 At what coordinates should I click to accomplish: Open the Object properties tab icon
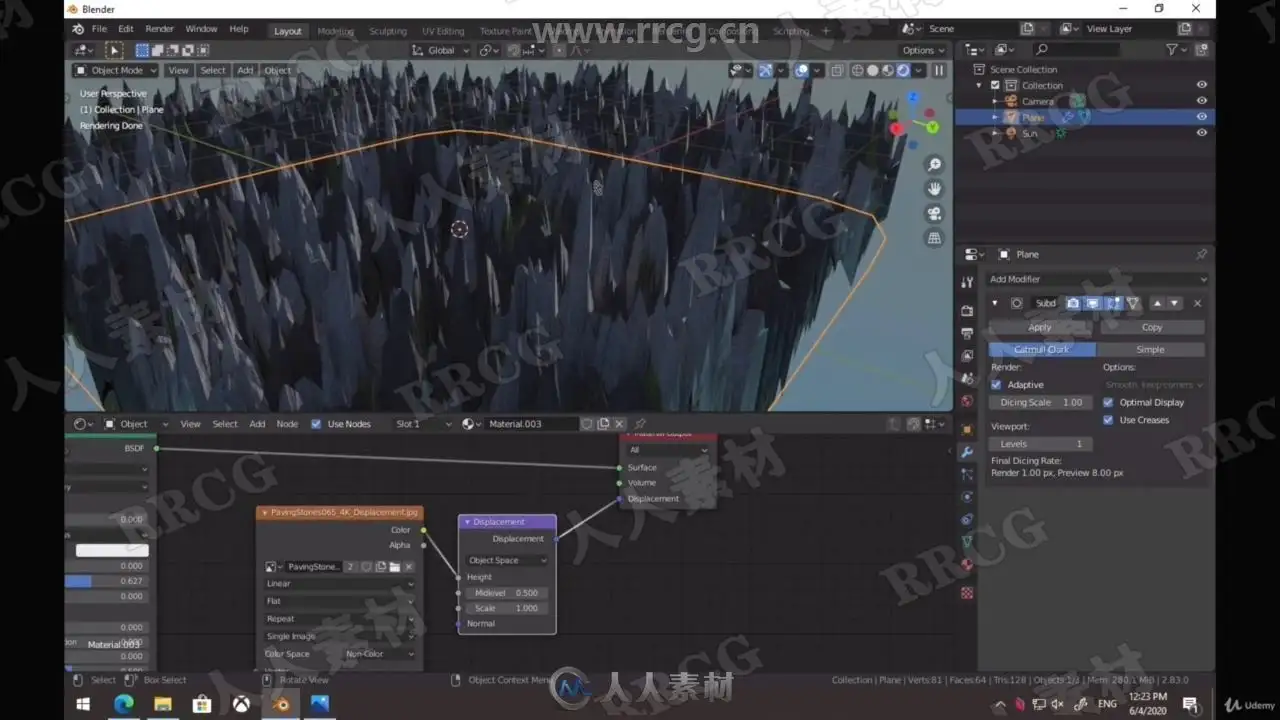coord(967,430)
